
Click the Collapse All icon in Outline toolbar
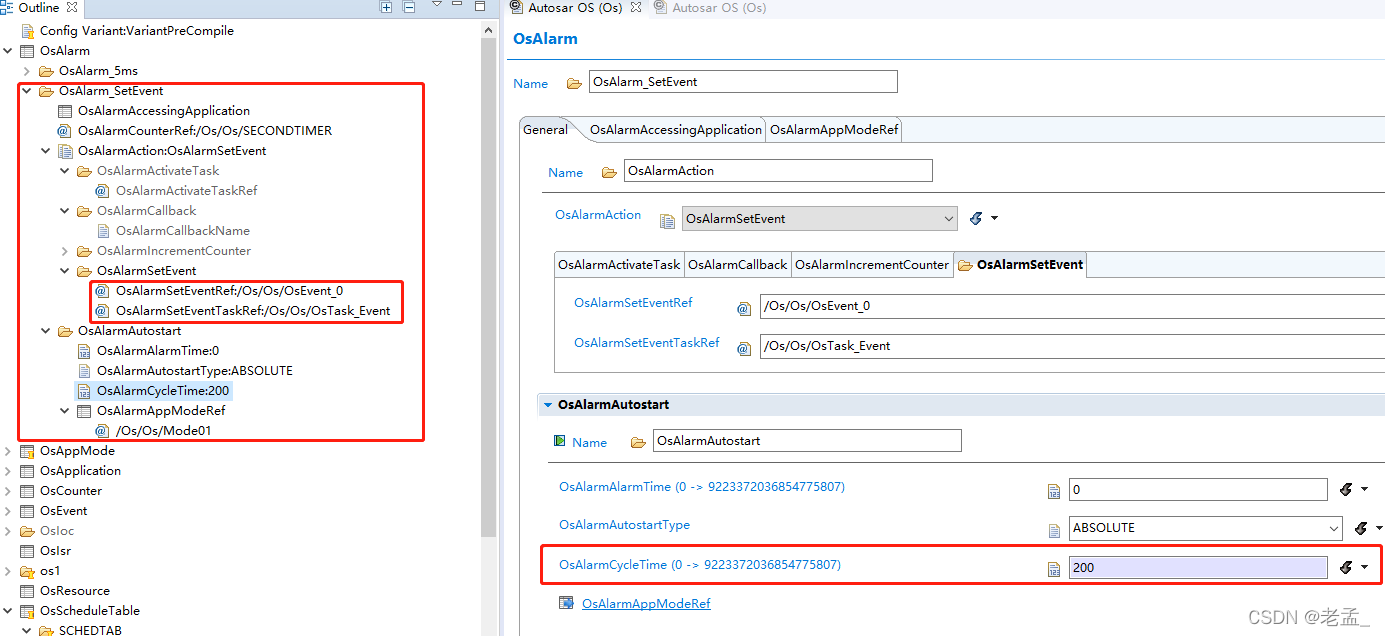tap(409, 7)
